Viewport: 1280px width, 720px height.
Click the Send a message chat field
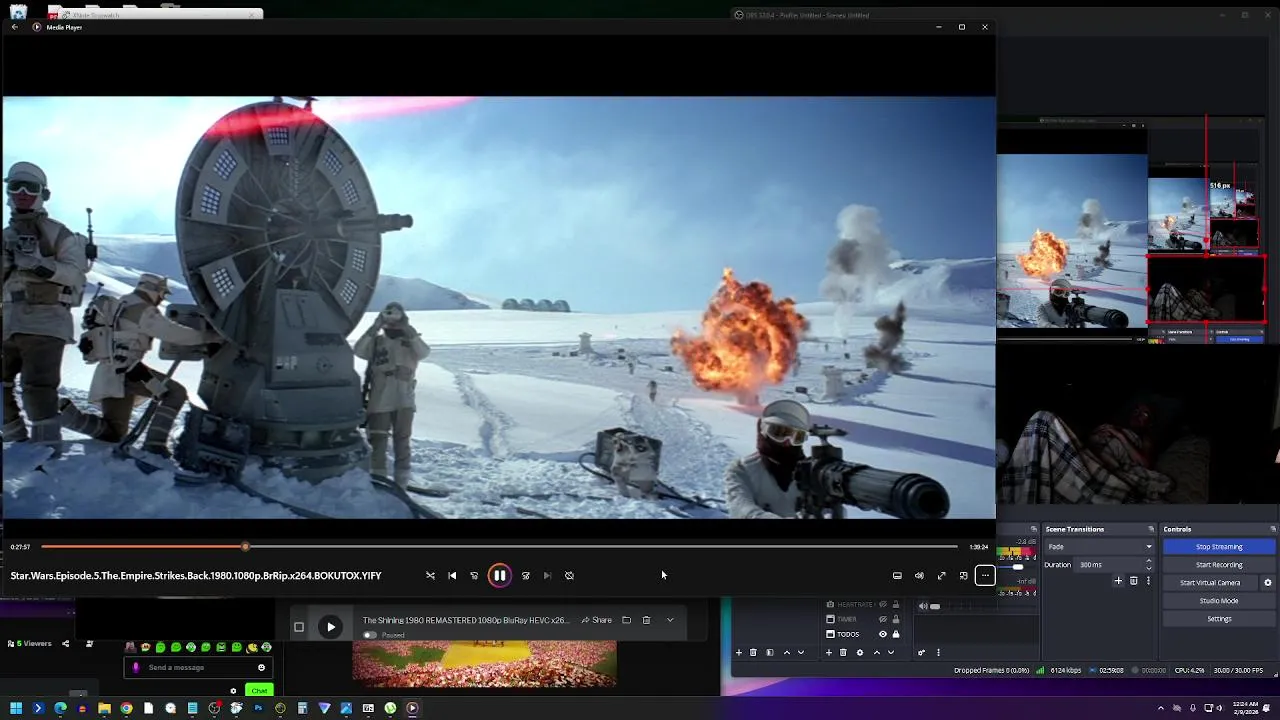(198, 667)
